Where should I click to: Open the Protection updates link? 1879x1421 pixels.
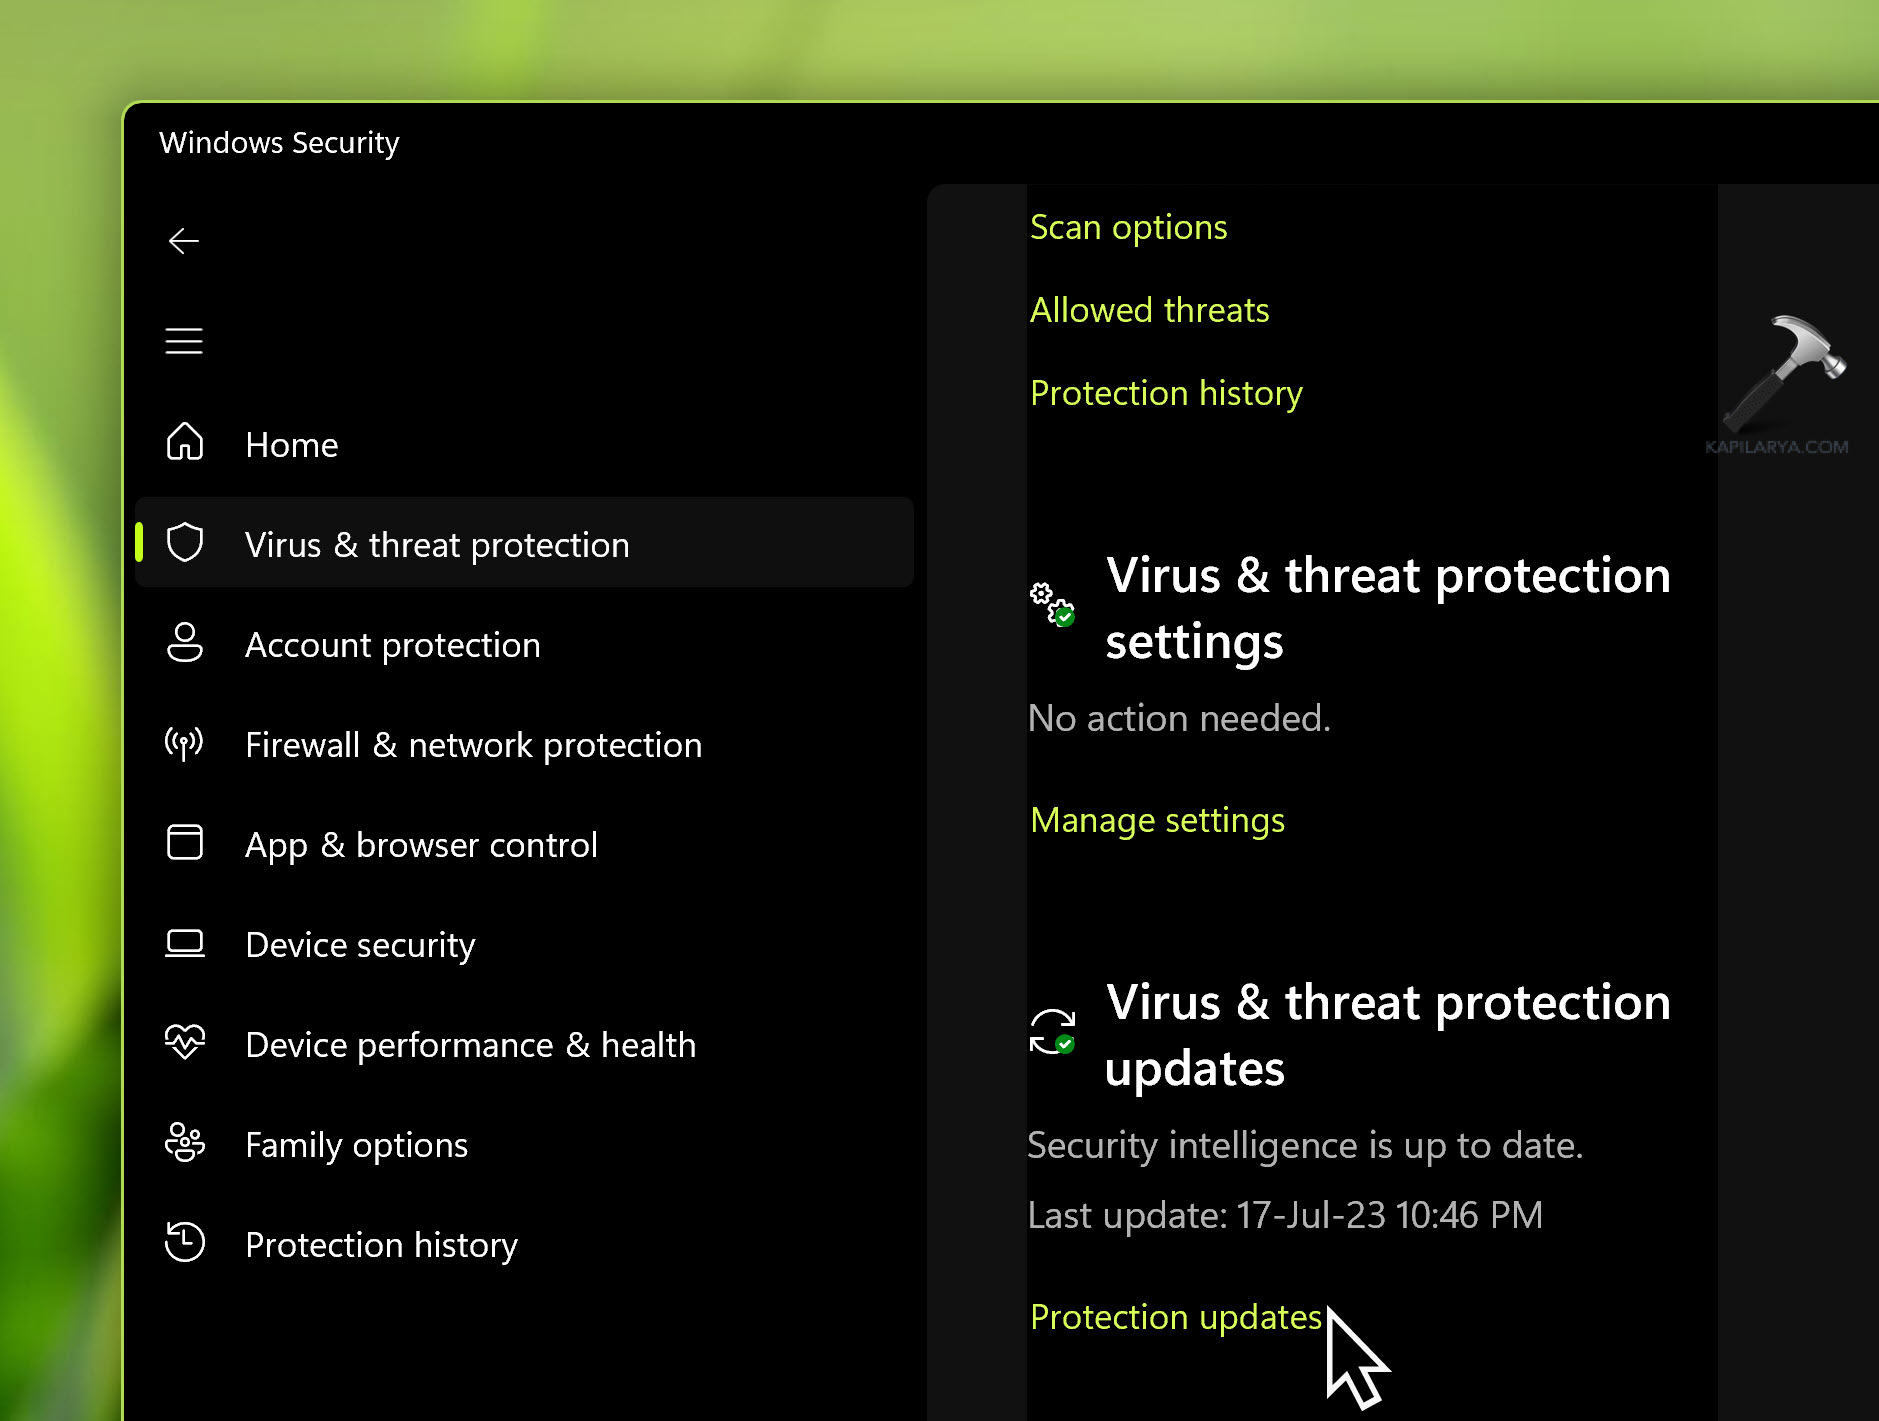click(1176, 1318)
